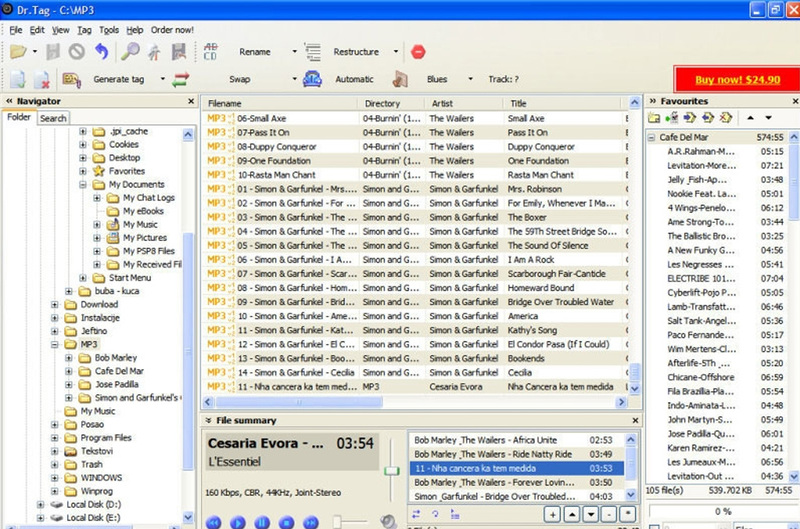Click the save-all disk icon
Viewport: 800px width, 529px height.
(x=179, y=52)
